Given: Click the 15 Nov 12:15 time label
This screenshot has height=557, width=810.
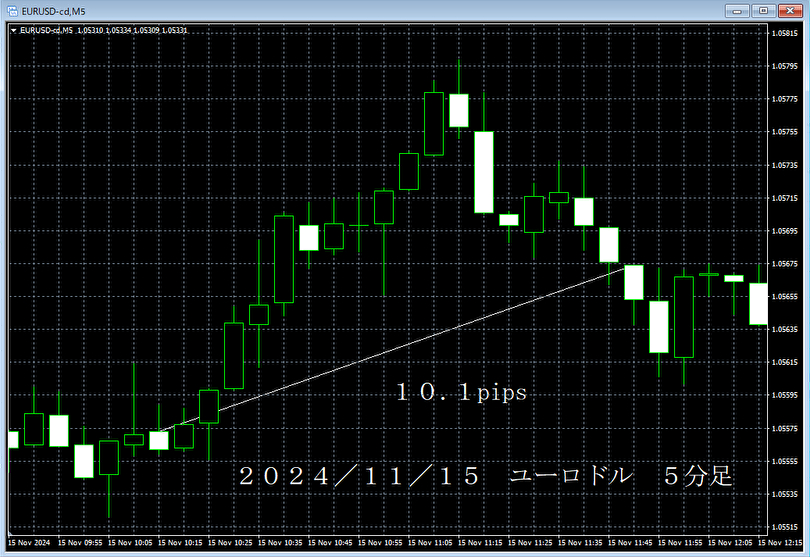Looking at the screenshot, I should pyautogui.click(x=780, y=543).
